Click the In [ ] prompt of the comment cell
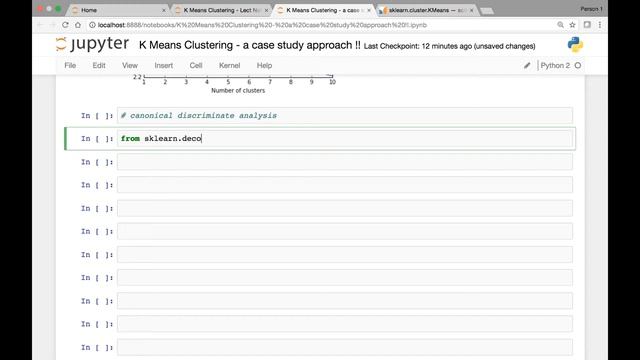 [x=97, y=116]
